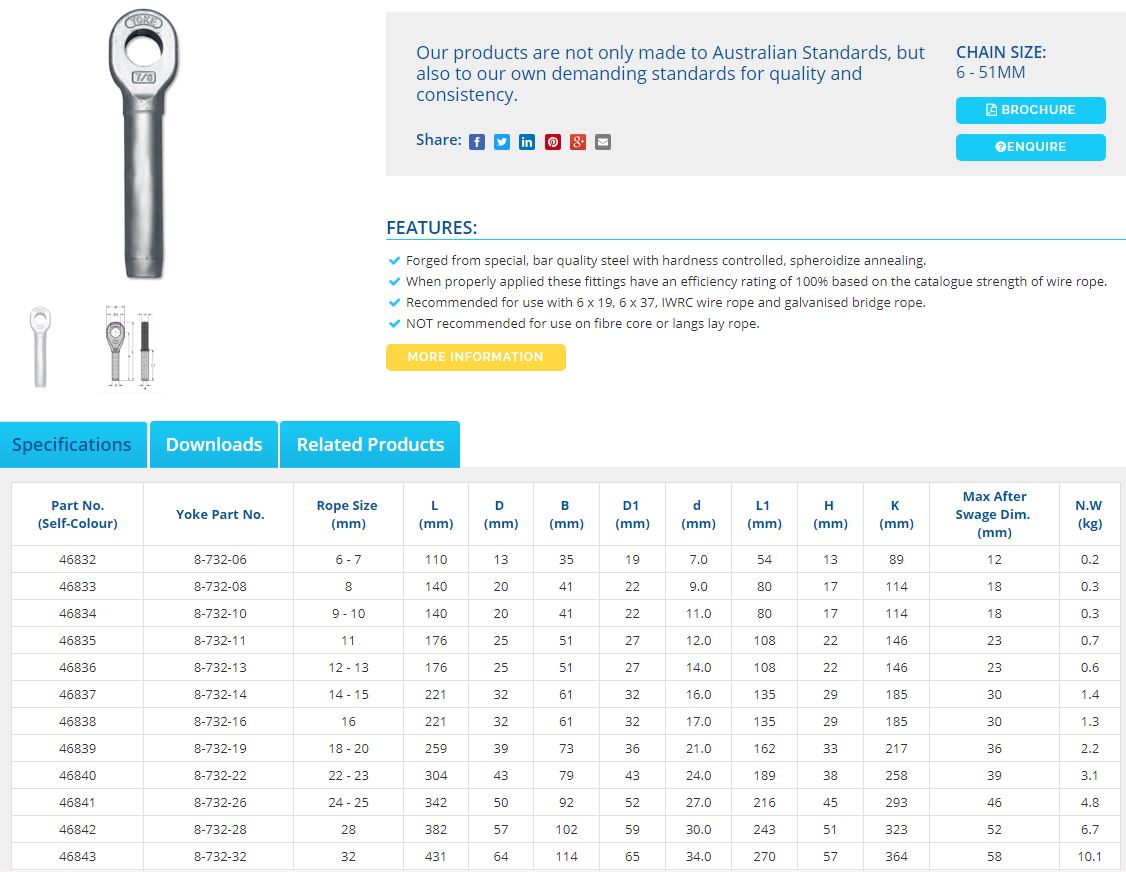Select the swage eye photo thumbnail
Screen dimensions: 1126x872
tap(40, 348)
